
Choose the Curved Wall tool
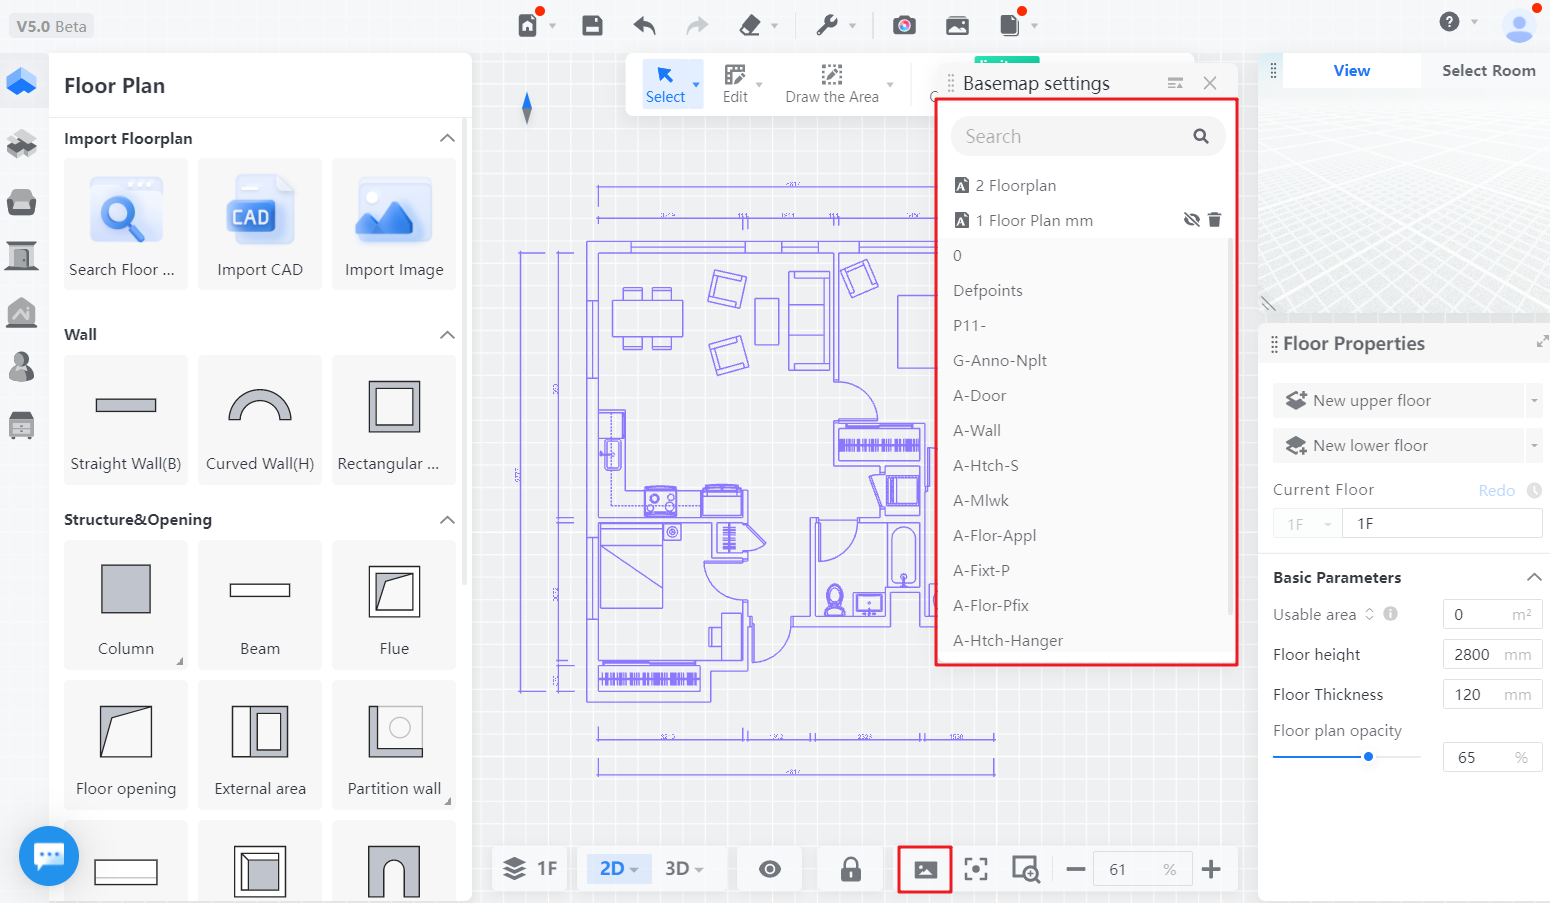pos(260,406)
